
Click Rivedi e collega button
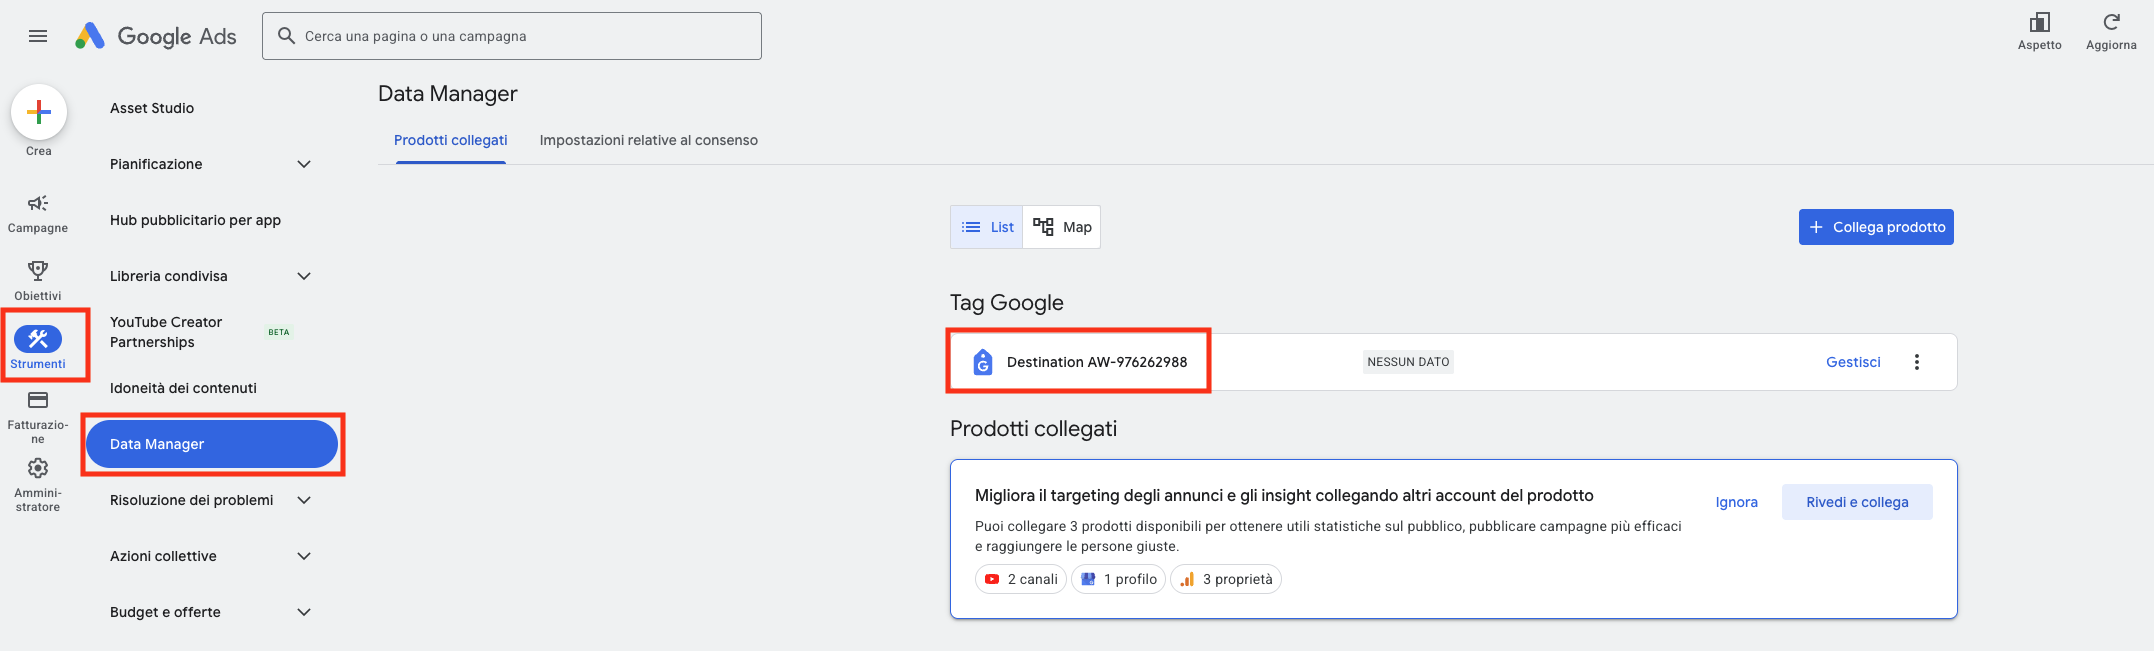pos(1857,502)
